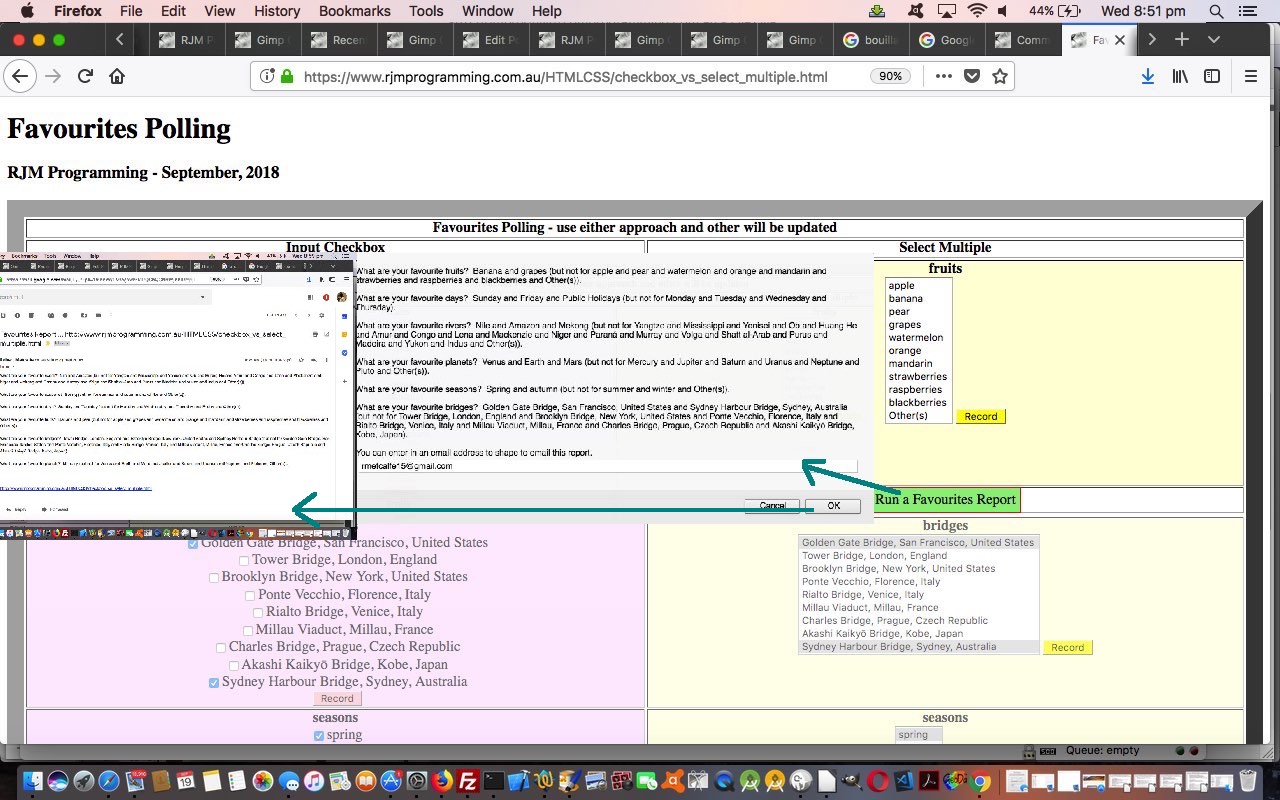Check the Tower Bridge, London checkbox
The image size is (1280, 800).
(244, 561)
